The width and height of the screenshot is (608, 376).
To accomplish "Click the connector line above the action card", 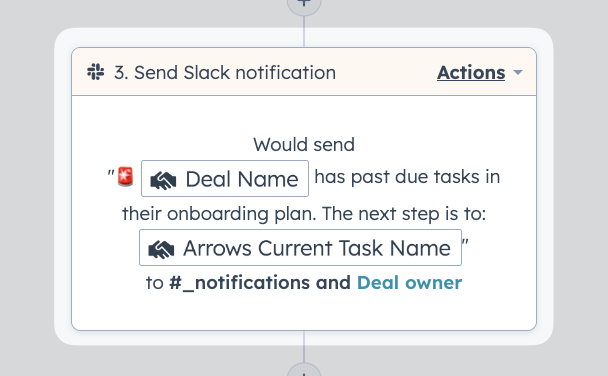I will (x=304, y=32).
